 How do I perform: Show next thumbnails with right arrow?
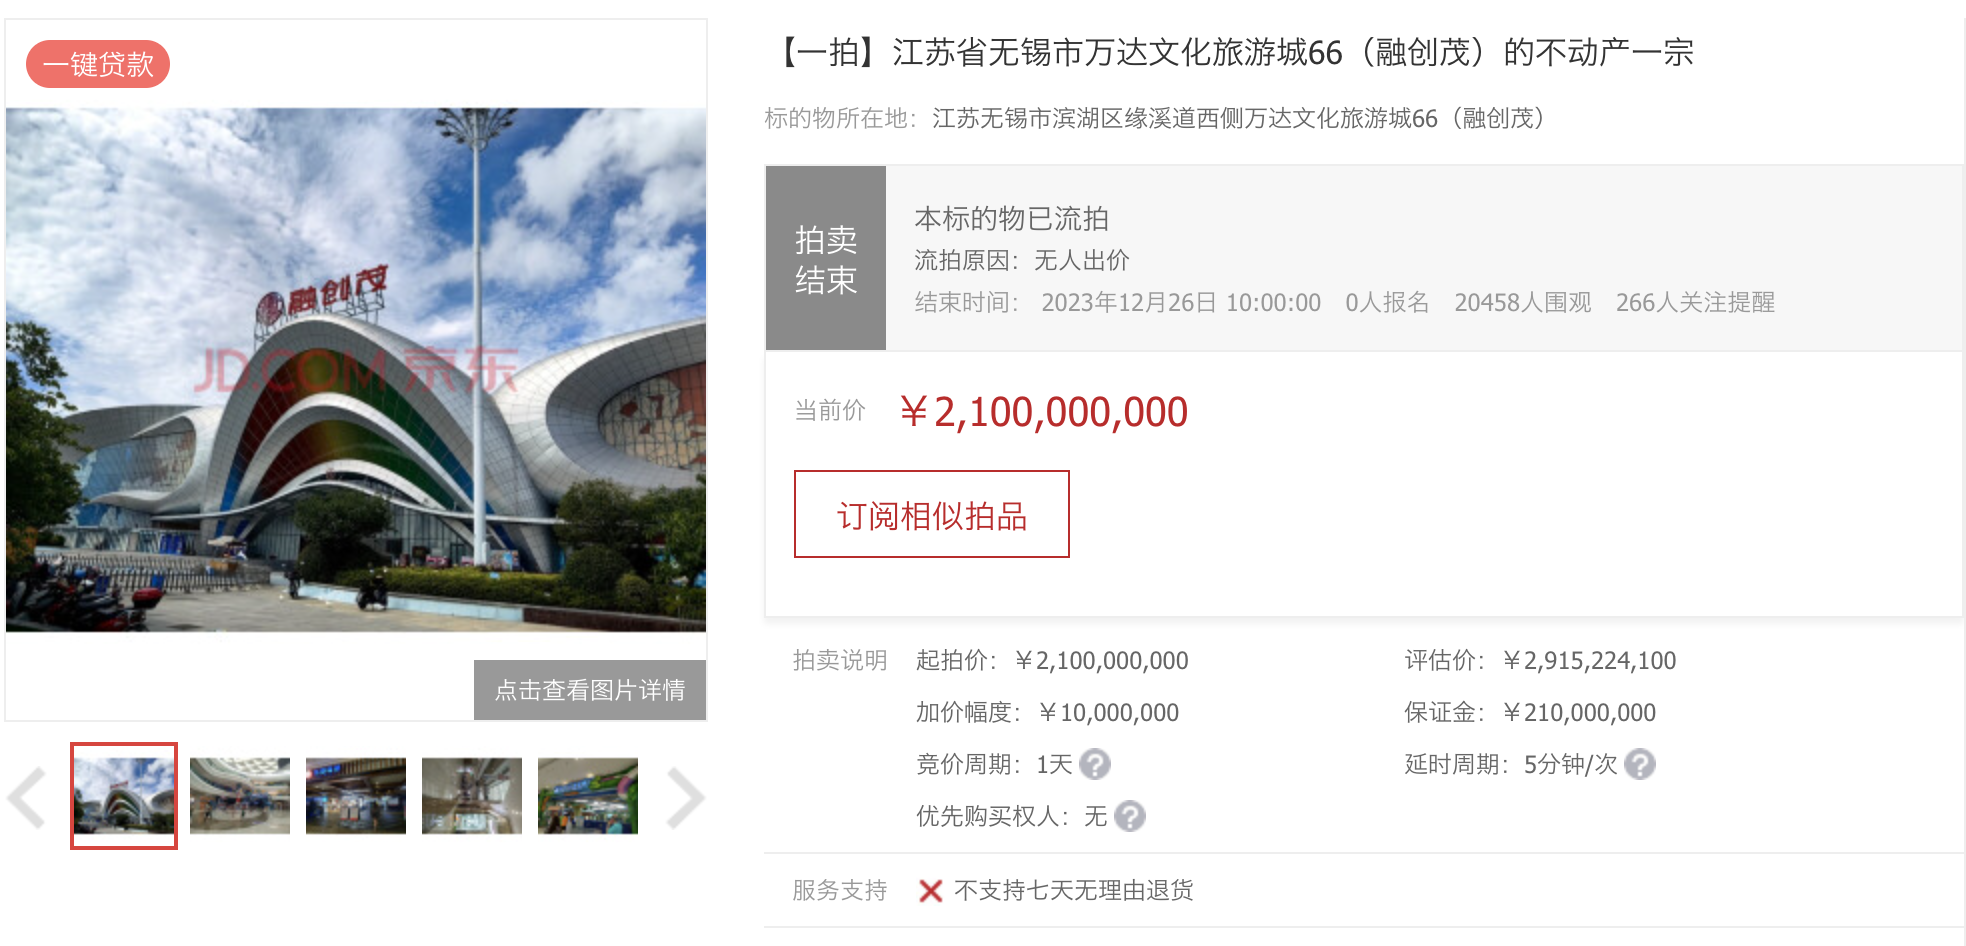coord(685,798)
